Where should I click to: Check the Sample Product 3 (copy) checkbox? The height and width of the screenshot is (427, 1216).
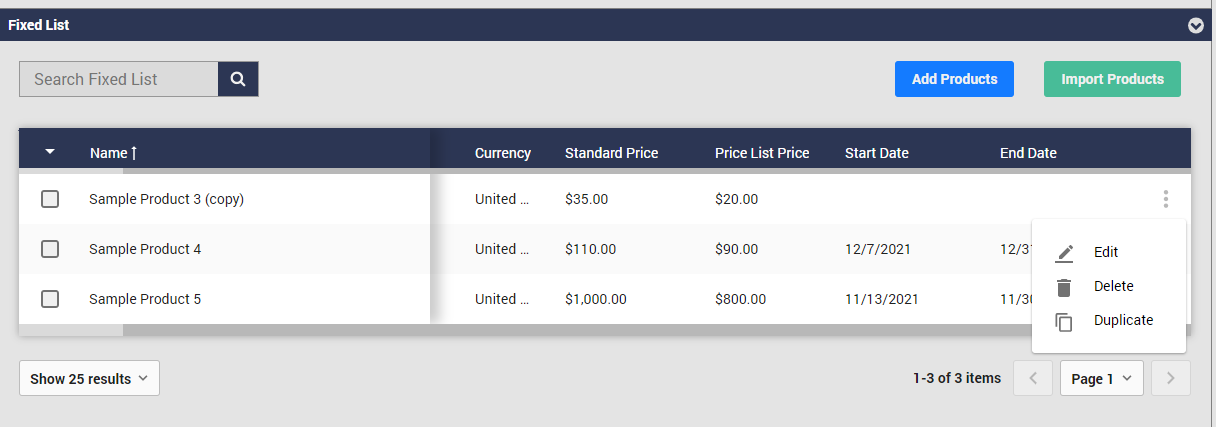[50, 199]
